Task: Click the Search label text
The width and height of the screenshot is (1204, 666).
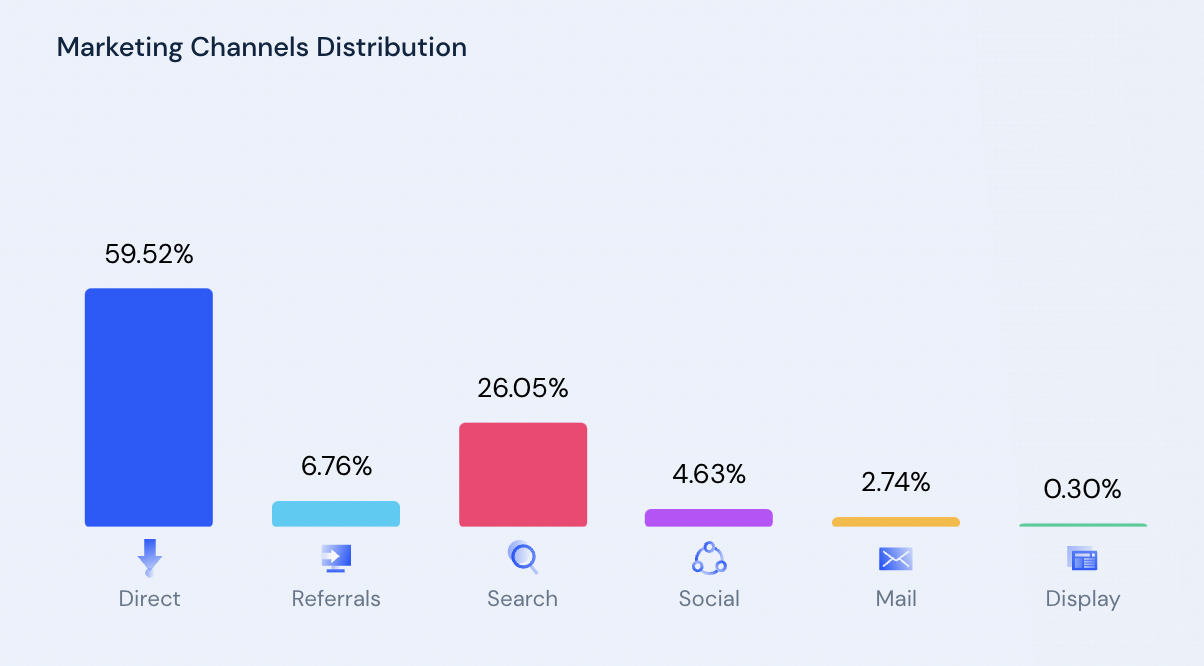Action: (523, 599)
